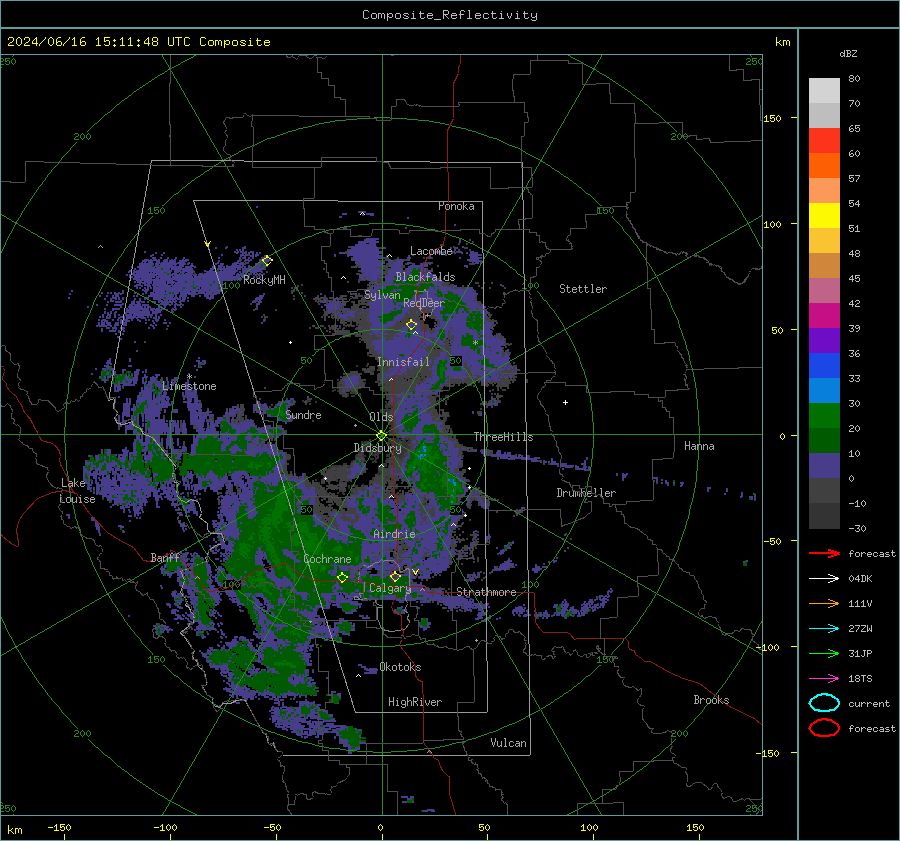Image resolution: width=900 pixels, height=841 pixels.
Task: Click the yellow diamond marker below Cochrane
Action: click(343, 577)
